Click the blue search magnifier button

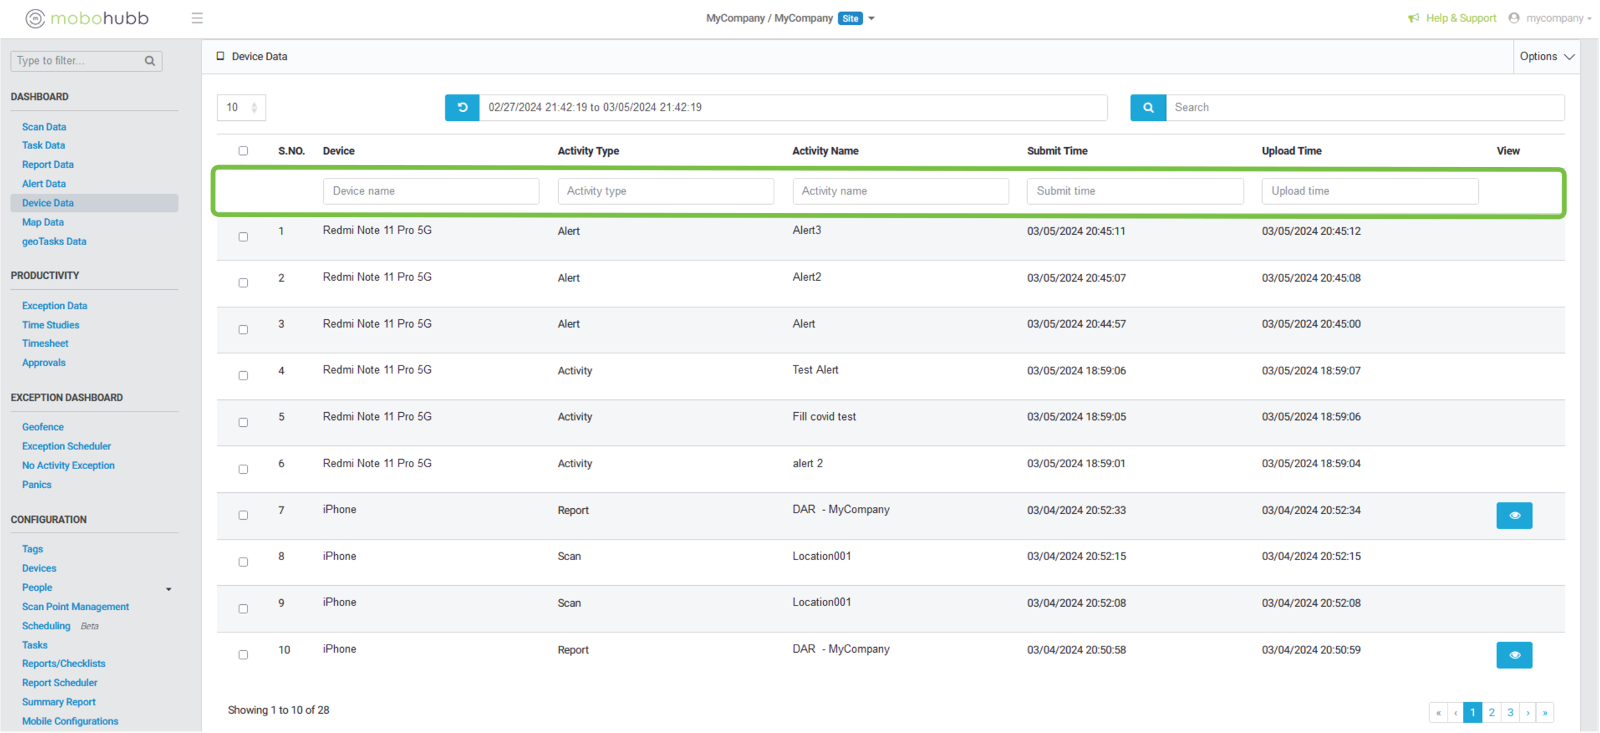coord(1148,107)
